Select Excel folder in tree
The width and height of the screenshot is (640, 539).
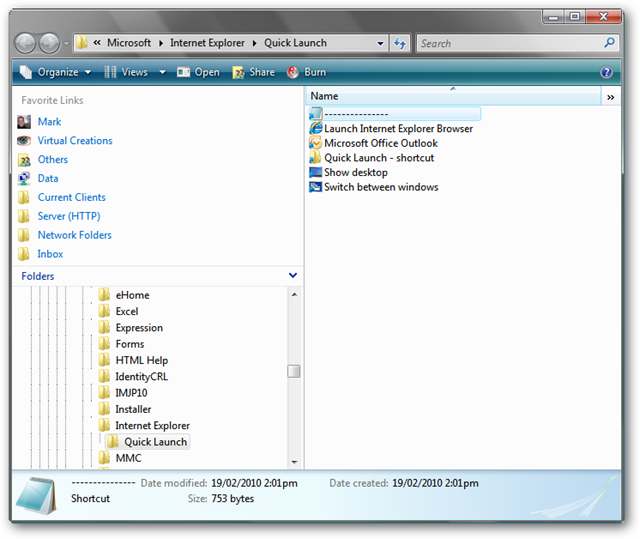(x=127, y=311)
